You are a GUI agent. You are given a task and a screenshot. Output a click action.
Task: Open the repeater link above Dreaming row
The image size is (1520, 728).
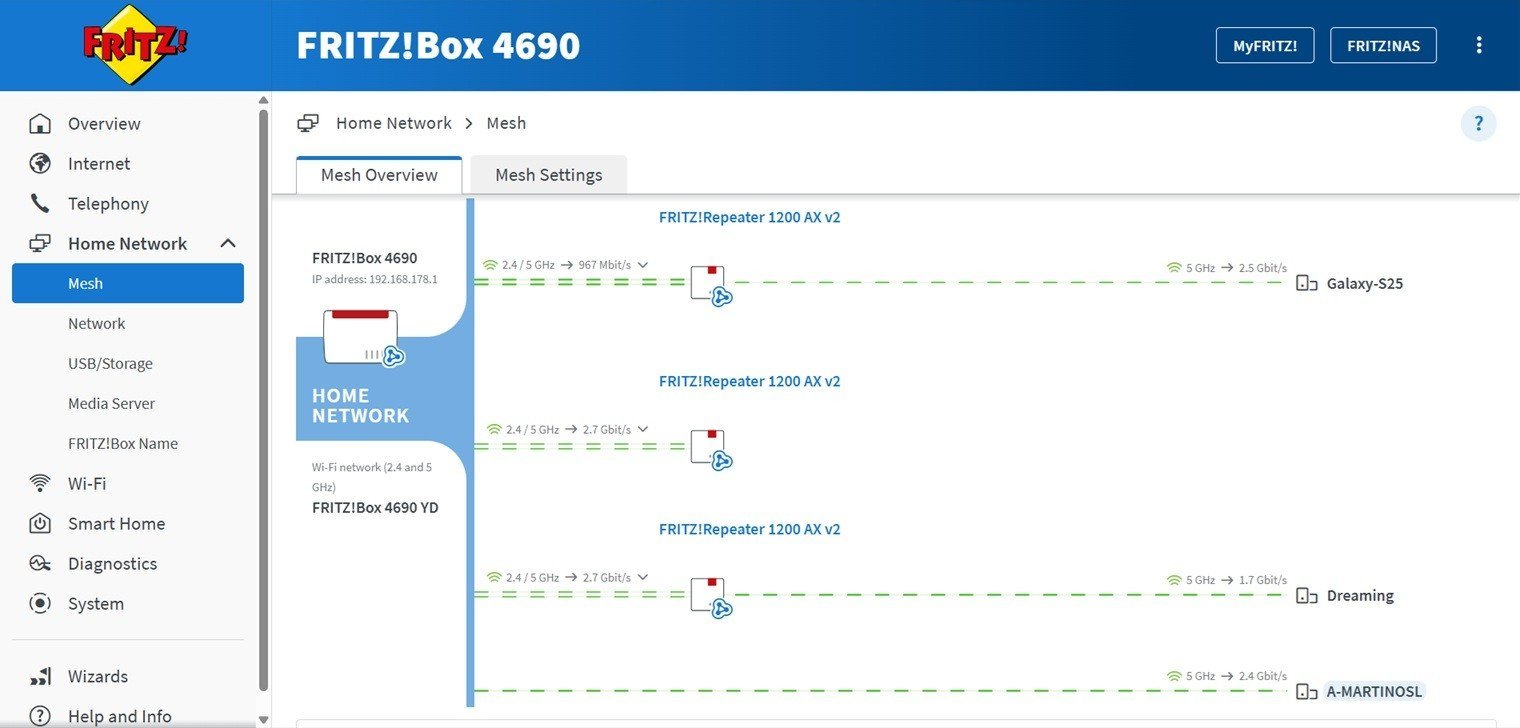tap(750, 529)
